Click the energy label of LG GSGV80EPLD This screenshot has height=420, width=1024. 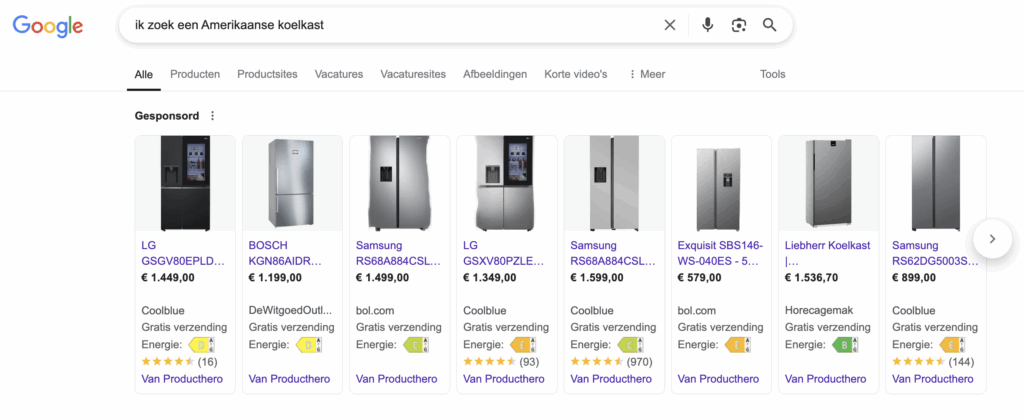[x=201, y=345]
